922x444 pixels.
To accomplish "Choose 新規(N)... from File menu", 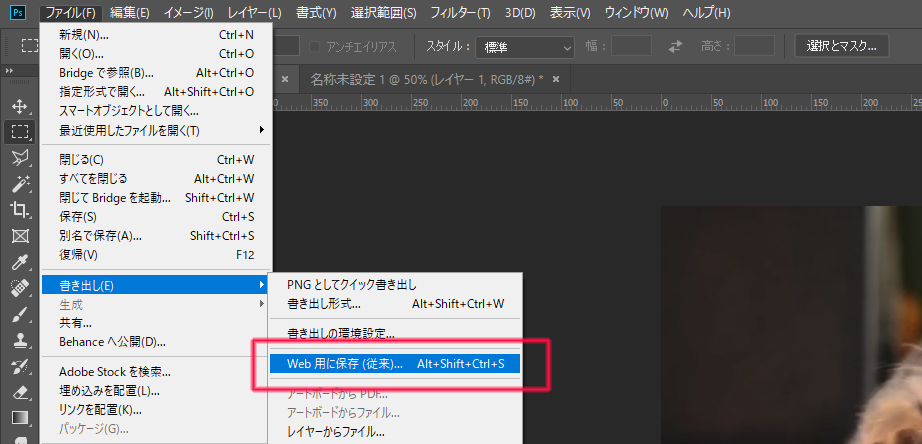I will click(156, 35).
